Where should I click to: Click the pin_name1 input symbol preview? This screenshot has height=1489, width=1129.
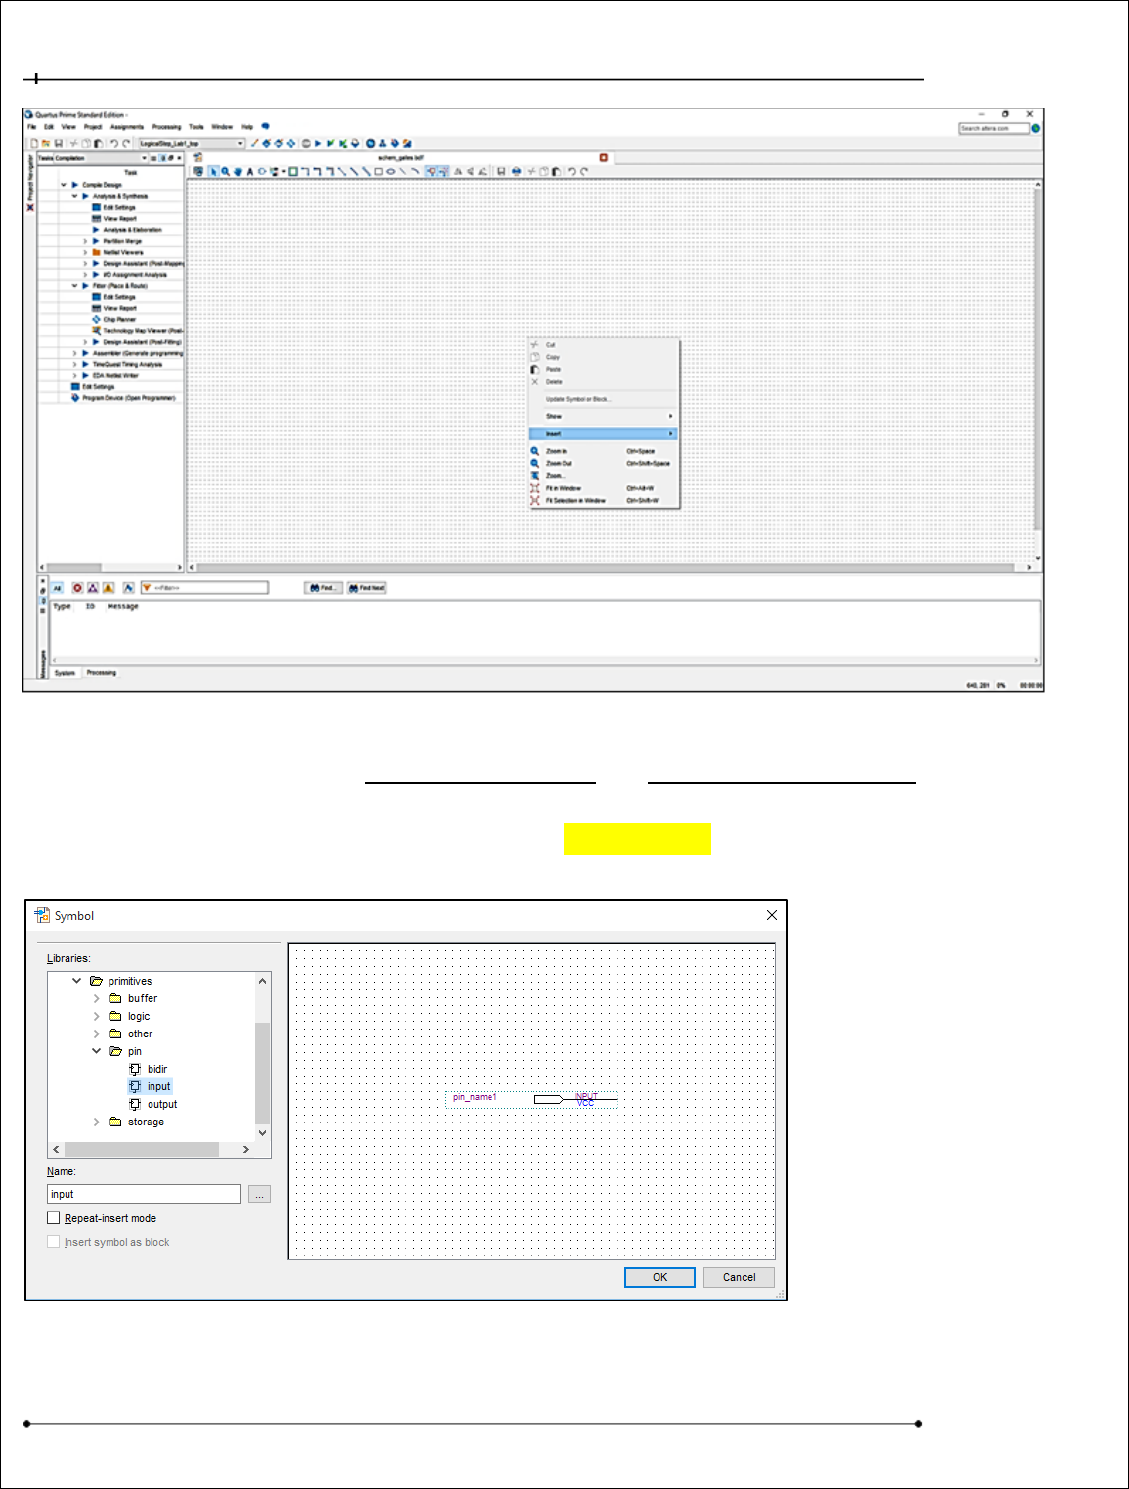pos(533,1099)
